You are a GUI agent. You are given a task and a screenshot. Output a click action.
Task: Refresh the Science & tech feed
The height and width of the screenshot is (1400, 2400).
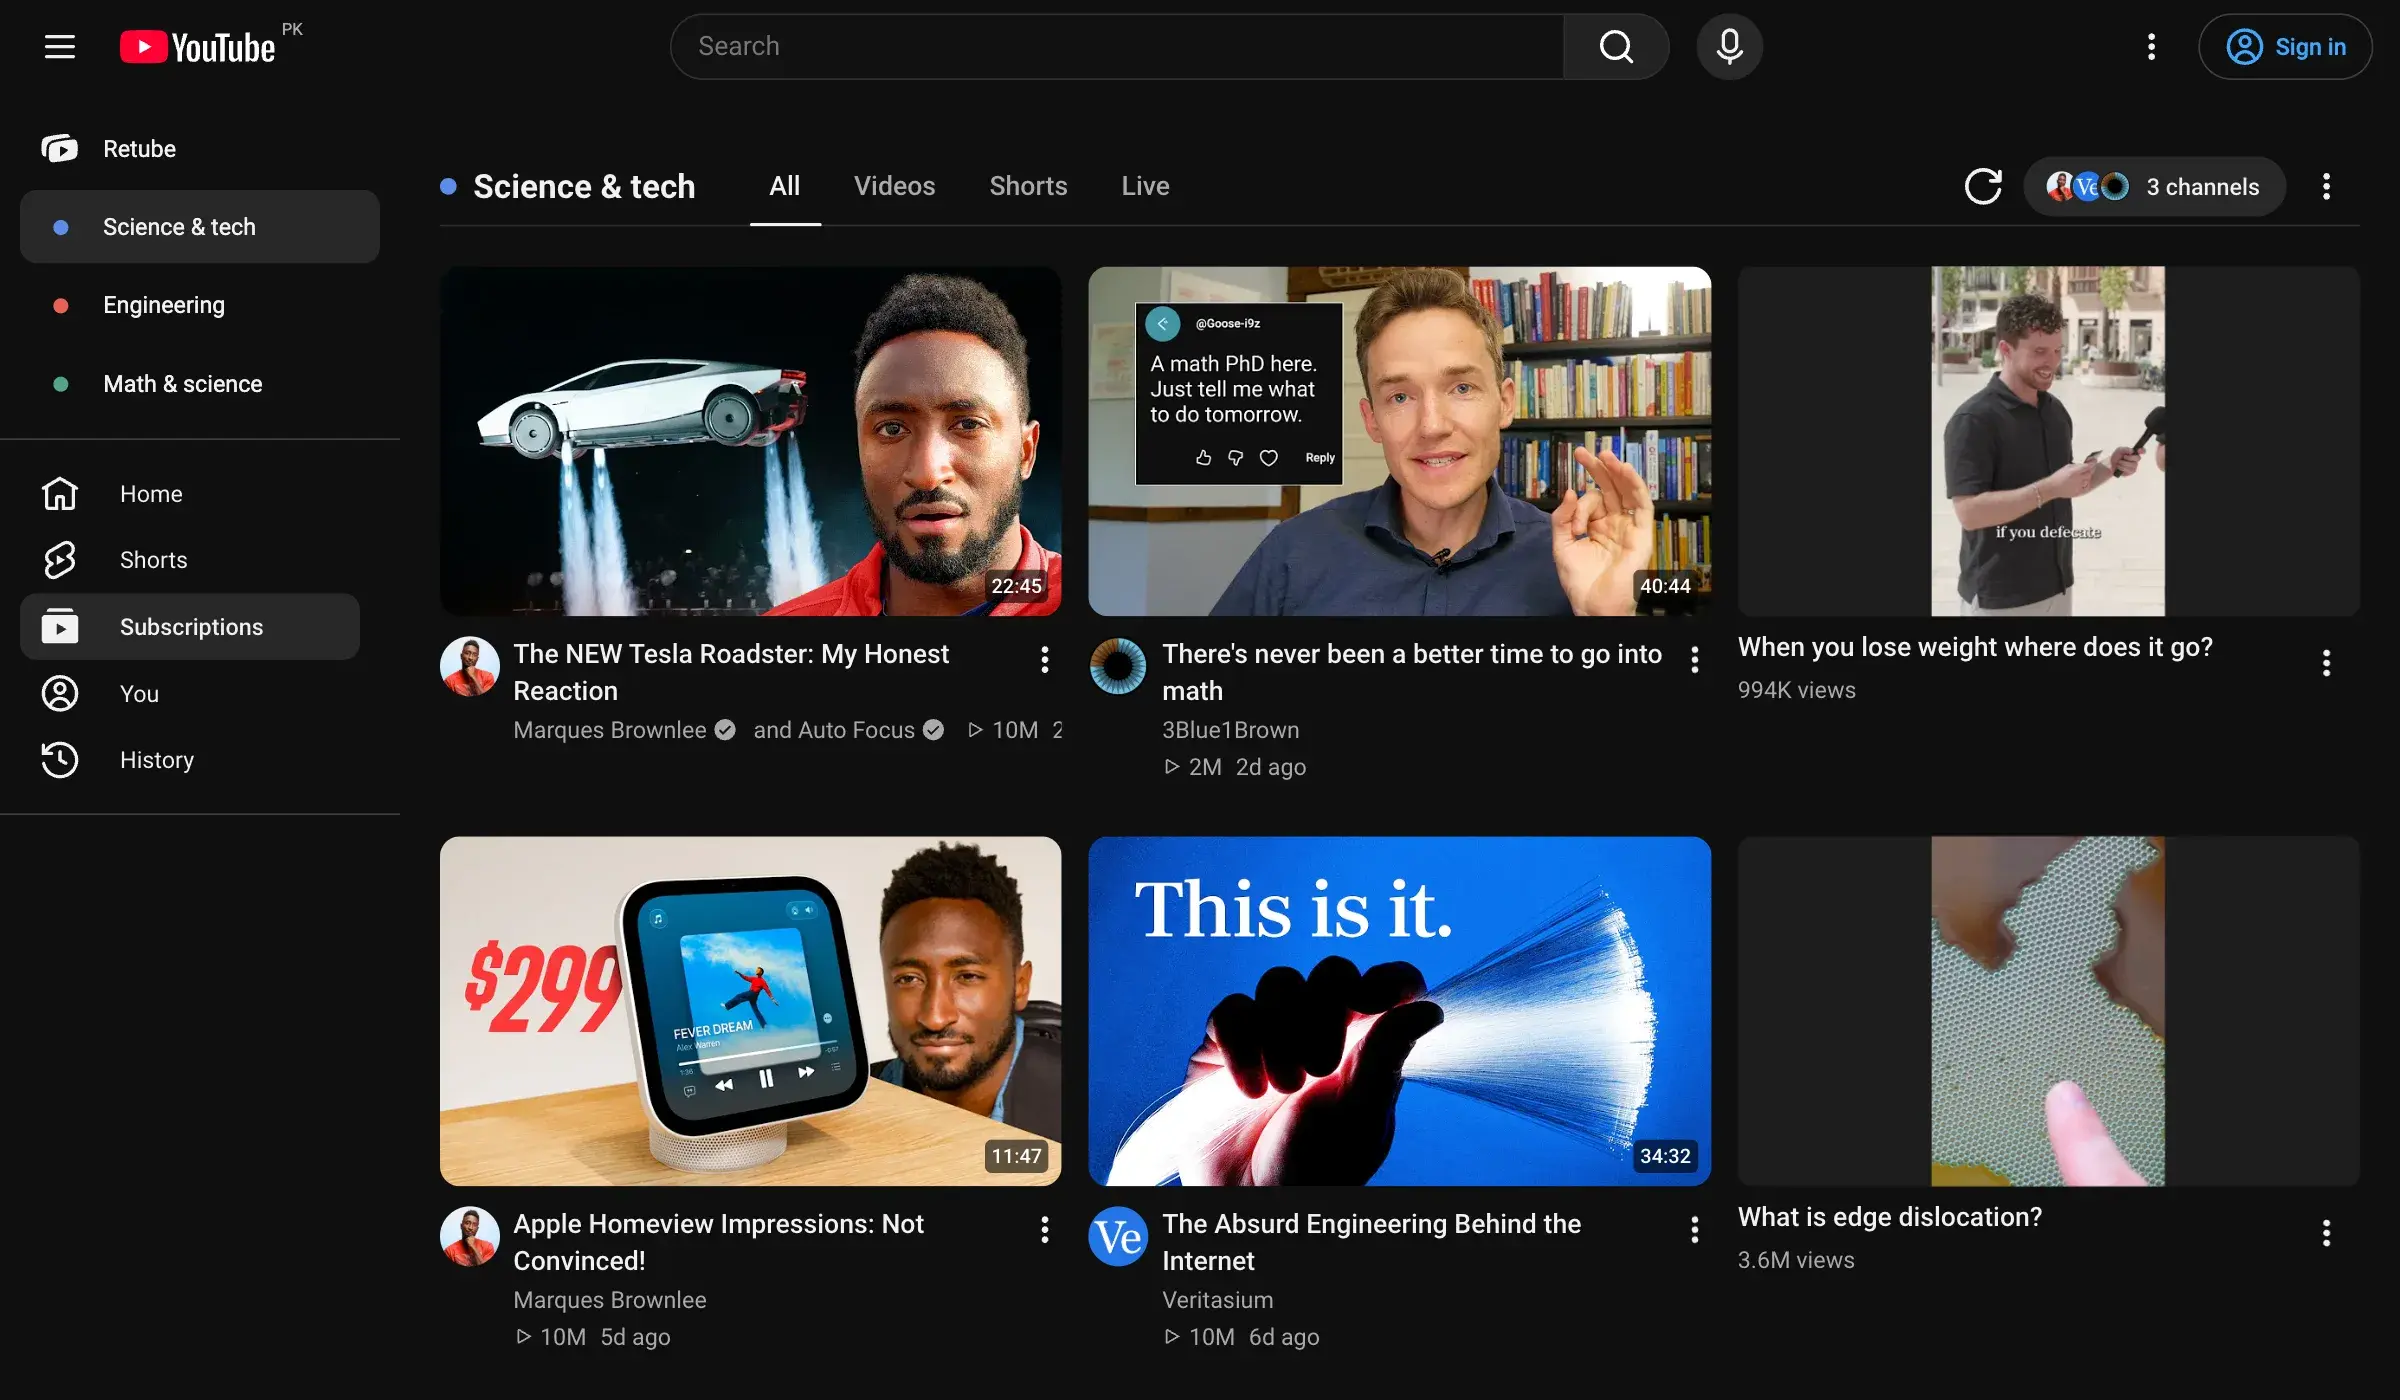click(1983, 187)
